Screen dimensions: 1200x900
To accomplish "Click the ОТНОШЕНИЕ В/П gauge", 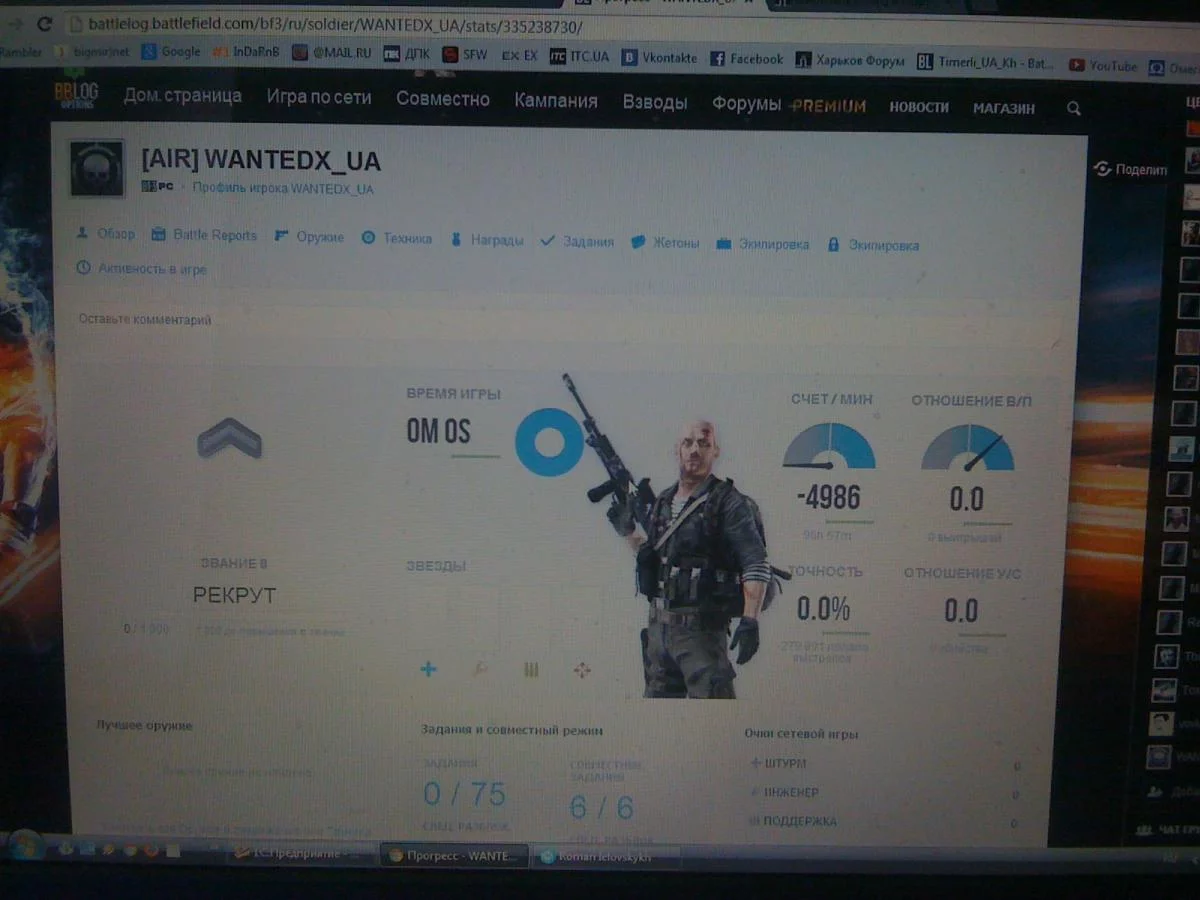I will click(x=967, y=447).
